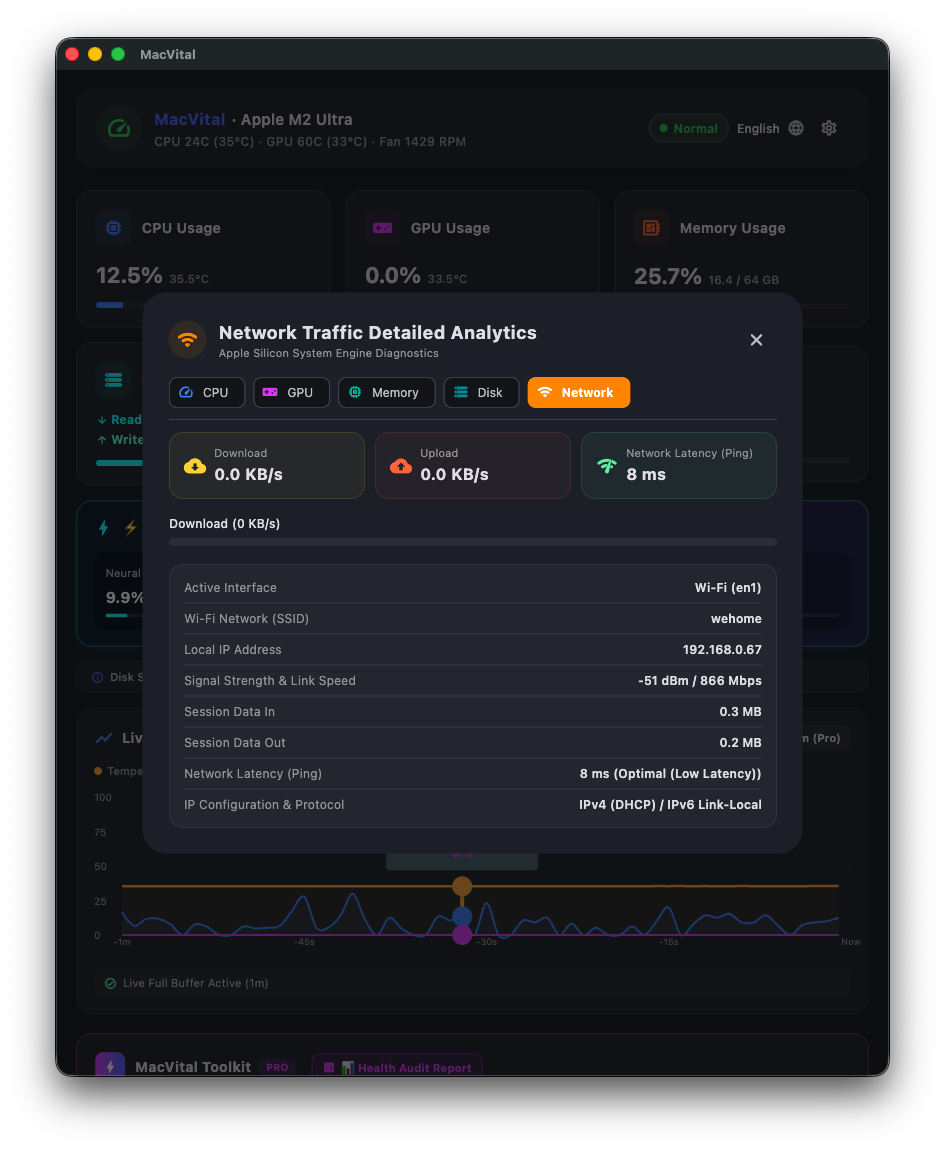Click the IPv4 (DHCP) / IPv6 Link-Local value
Screen dimensions: 945x1150
[x=670, y=805]
